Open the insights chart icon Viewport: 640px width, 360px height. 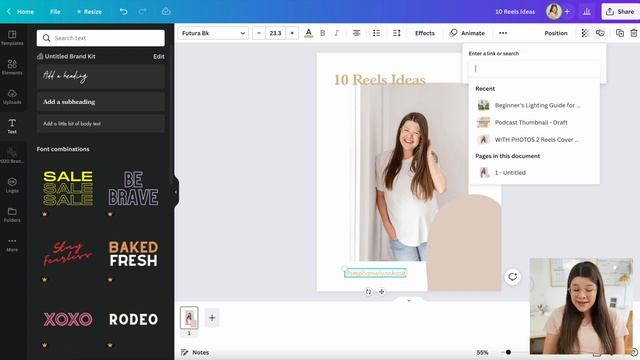[x=587, y=11]
